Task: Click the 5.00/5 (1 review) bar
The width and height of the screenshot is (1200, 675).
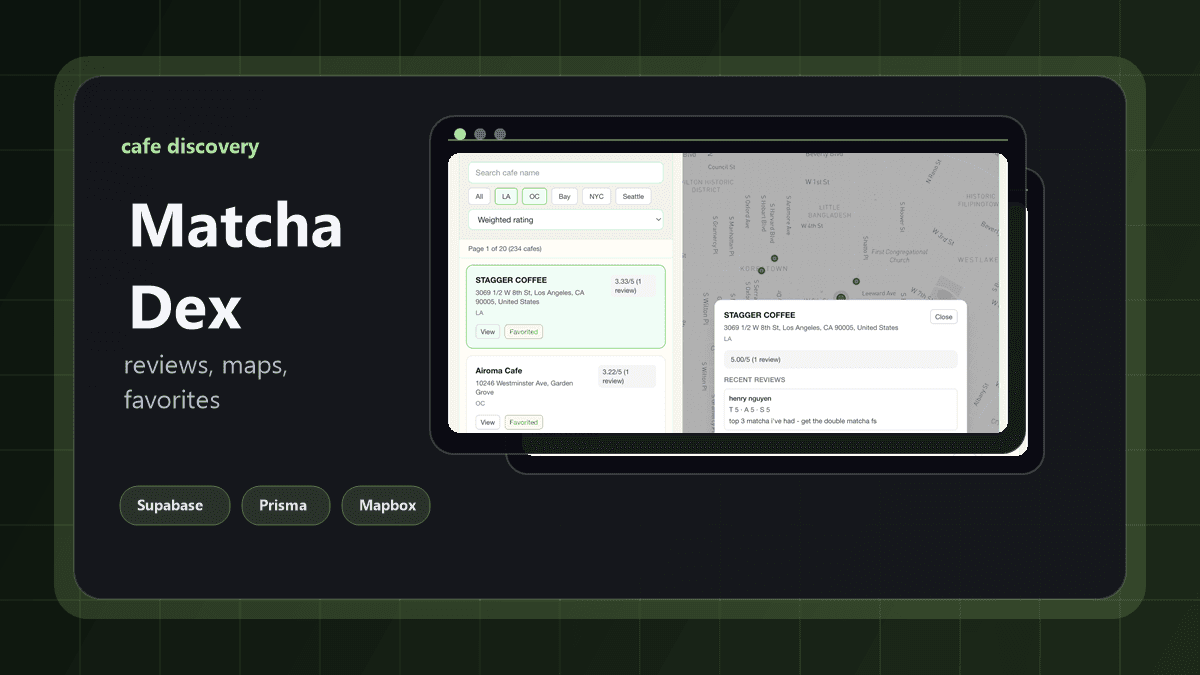Action: (840, 359)
